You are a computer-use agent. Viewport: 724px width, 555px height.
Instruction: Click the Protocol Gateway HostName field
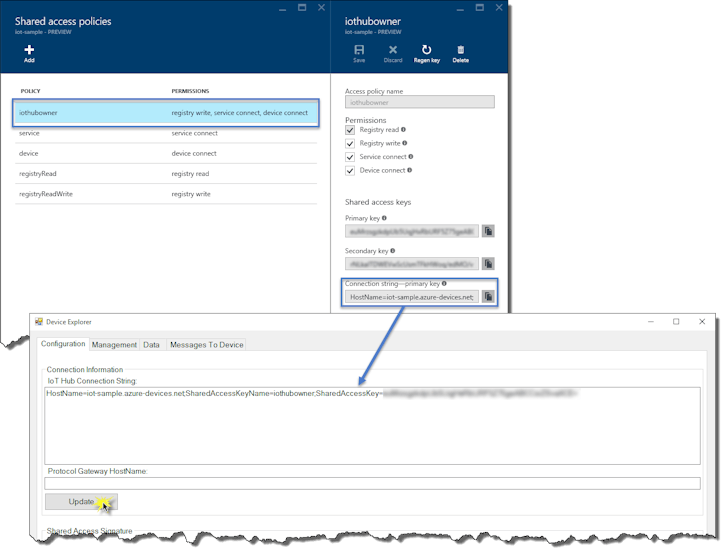(372, 483)
